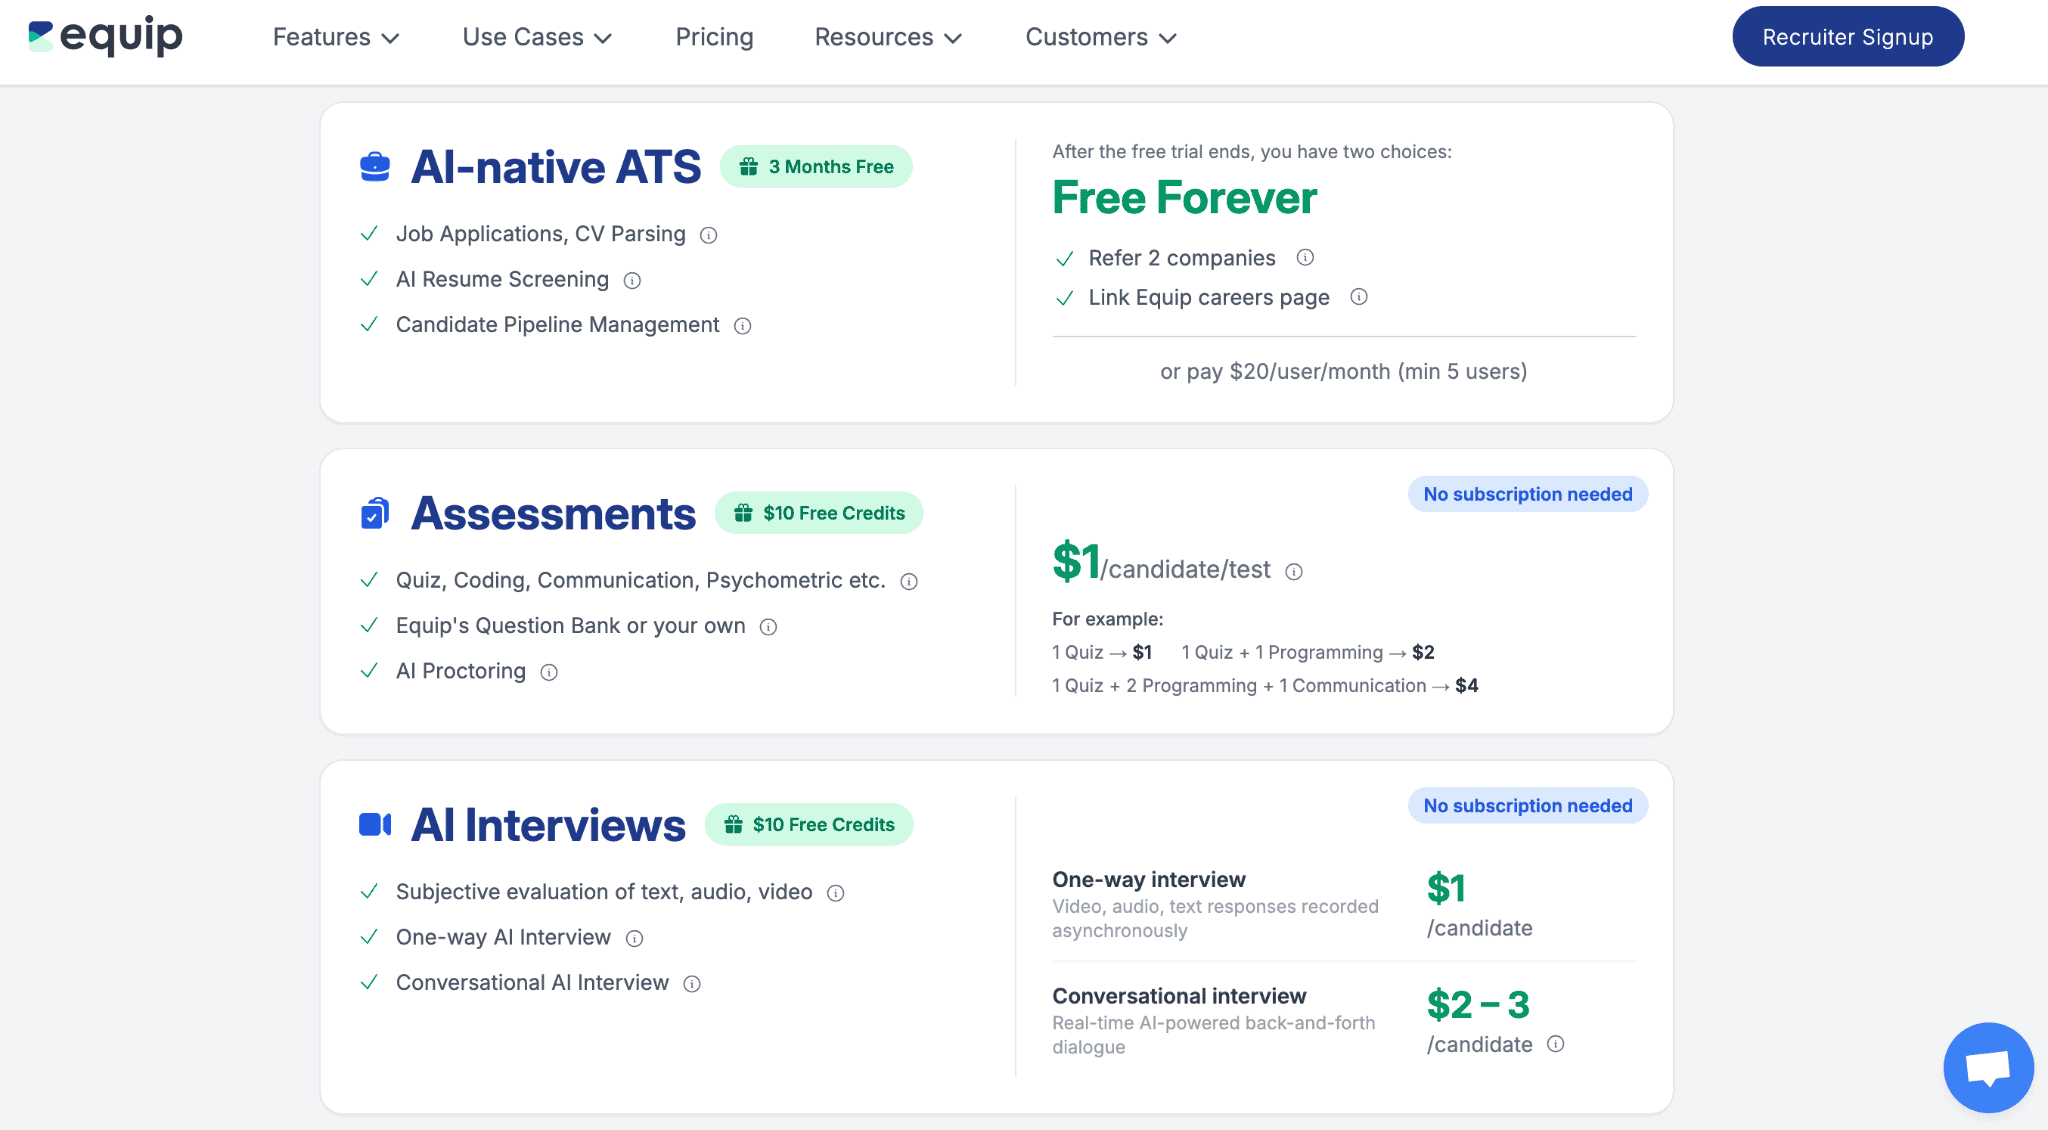Go to the Pricing page
2048x1130 pixels.
coord(714,38)
